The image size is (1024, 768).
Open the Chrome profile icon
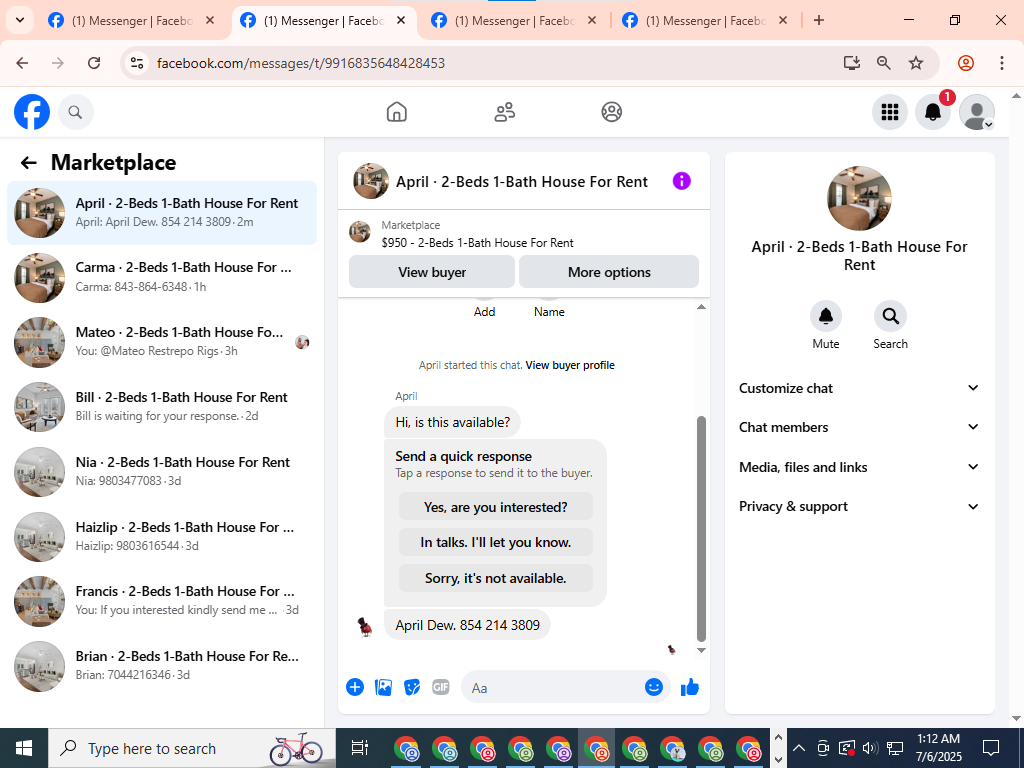(x=966, y=63)
